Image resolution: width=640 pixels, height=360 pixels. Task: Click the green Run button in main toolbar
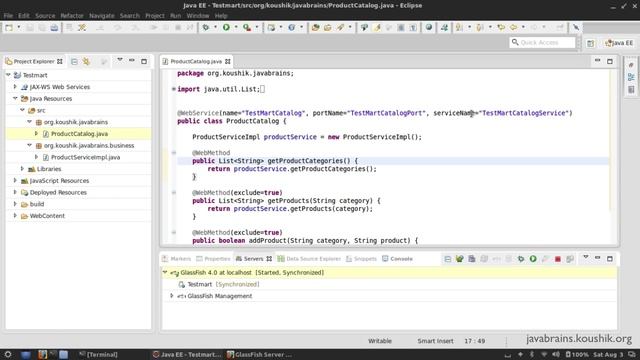[226, 27]
